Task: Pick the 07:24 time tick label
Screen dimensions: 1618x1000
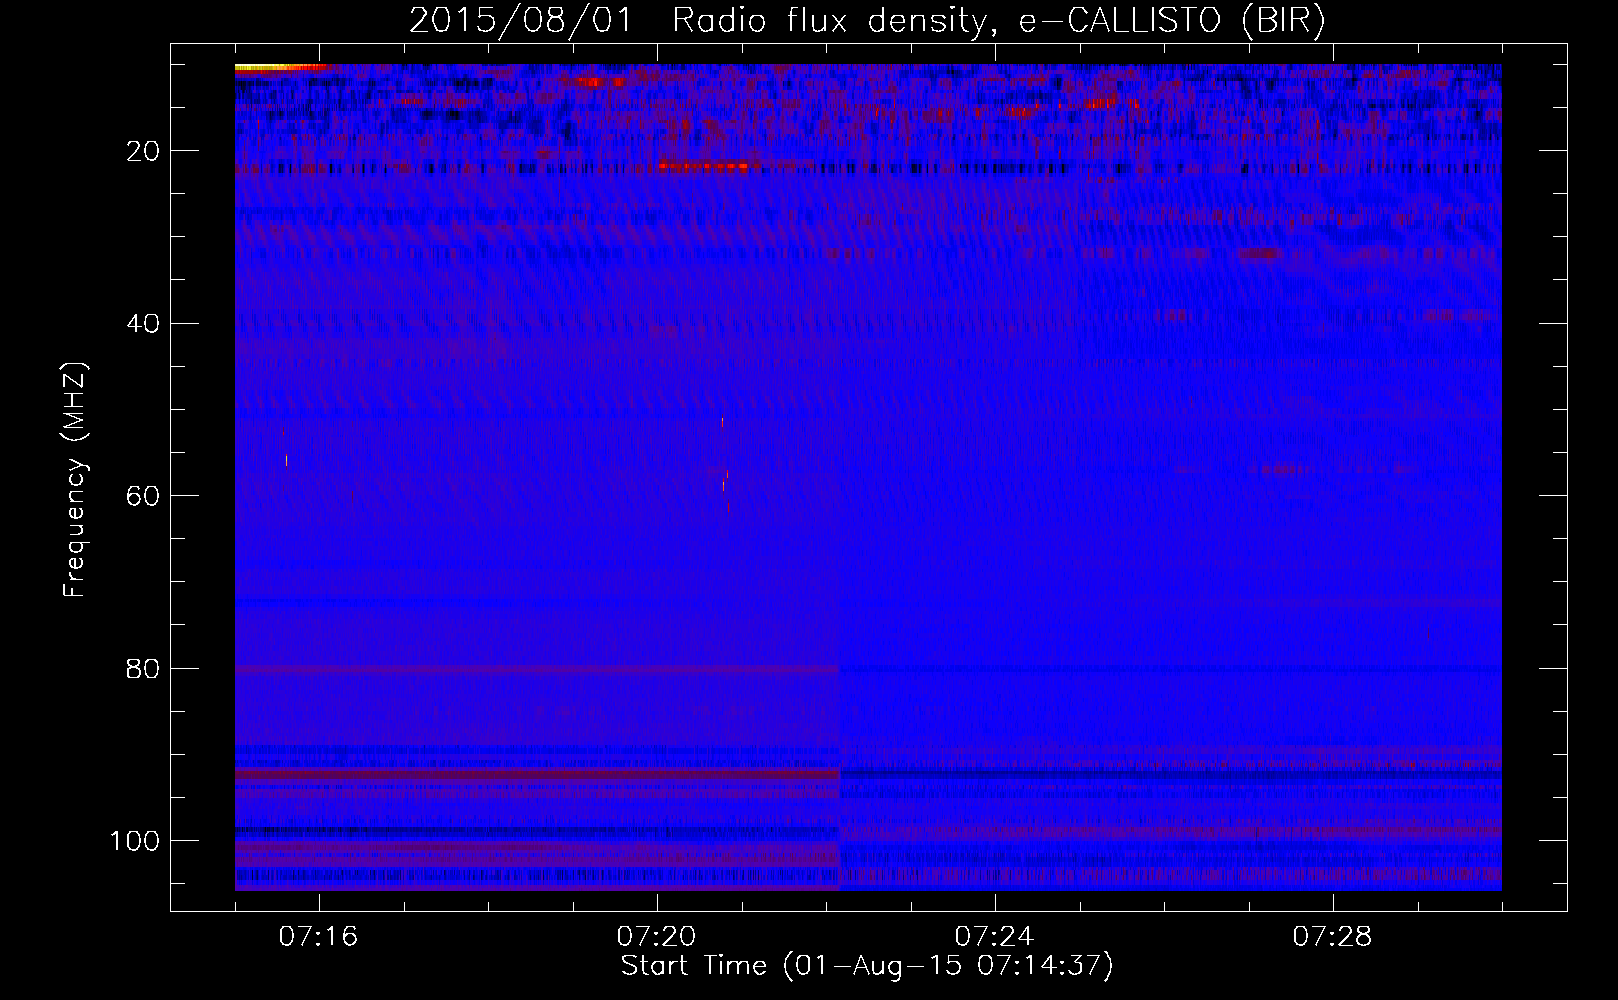Action: pyautogui.click(x=994, y=937)
